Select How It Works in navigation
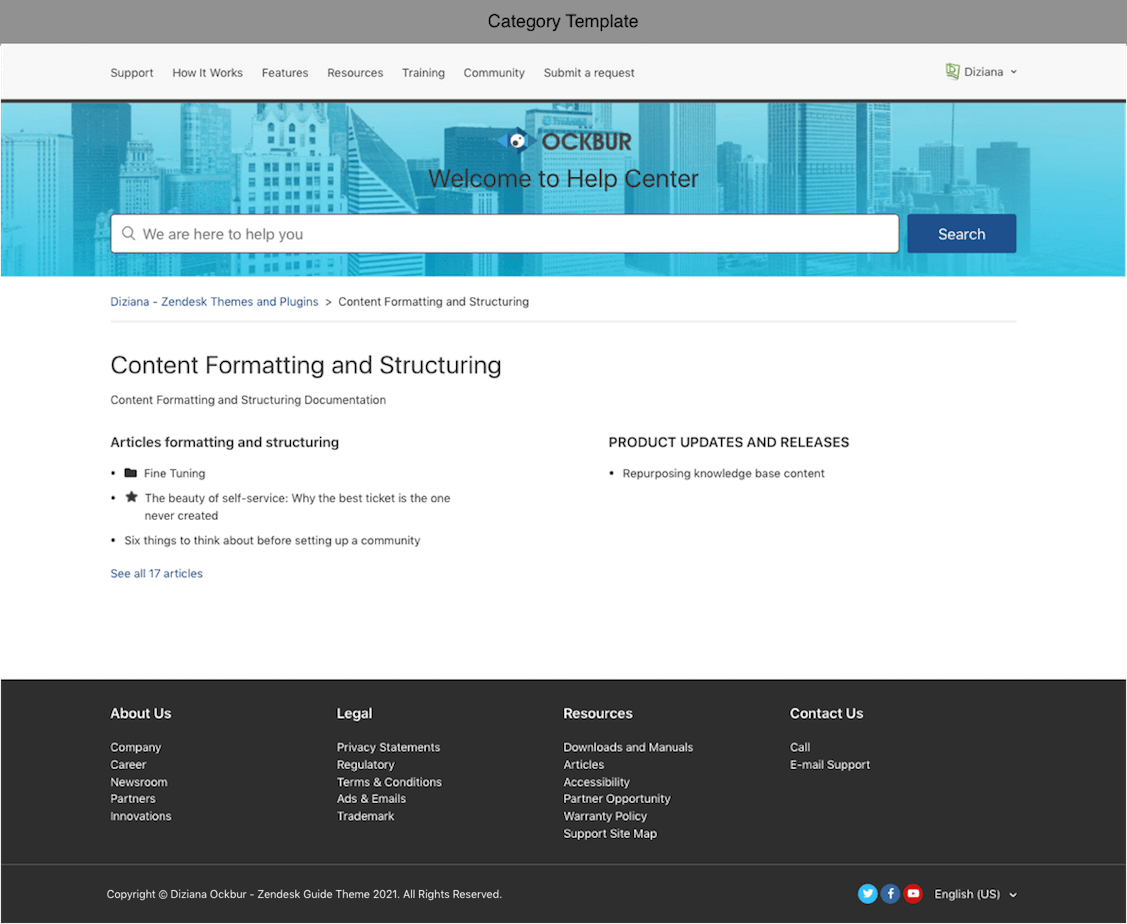The width and height of the screenshot is (1127, 924). click(207, 73)
